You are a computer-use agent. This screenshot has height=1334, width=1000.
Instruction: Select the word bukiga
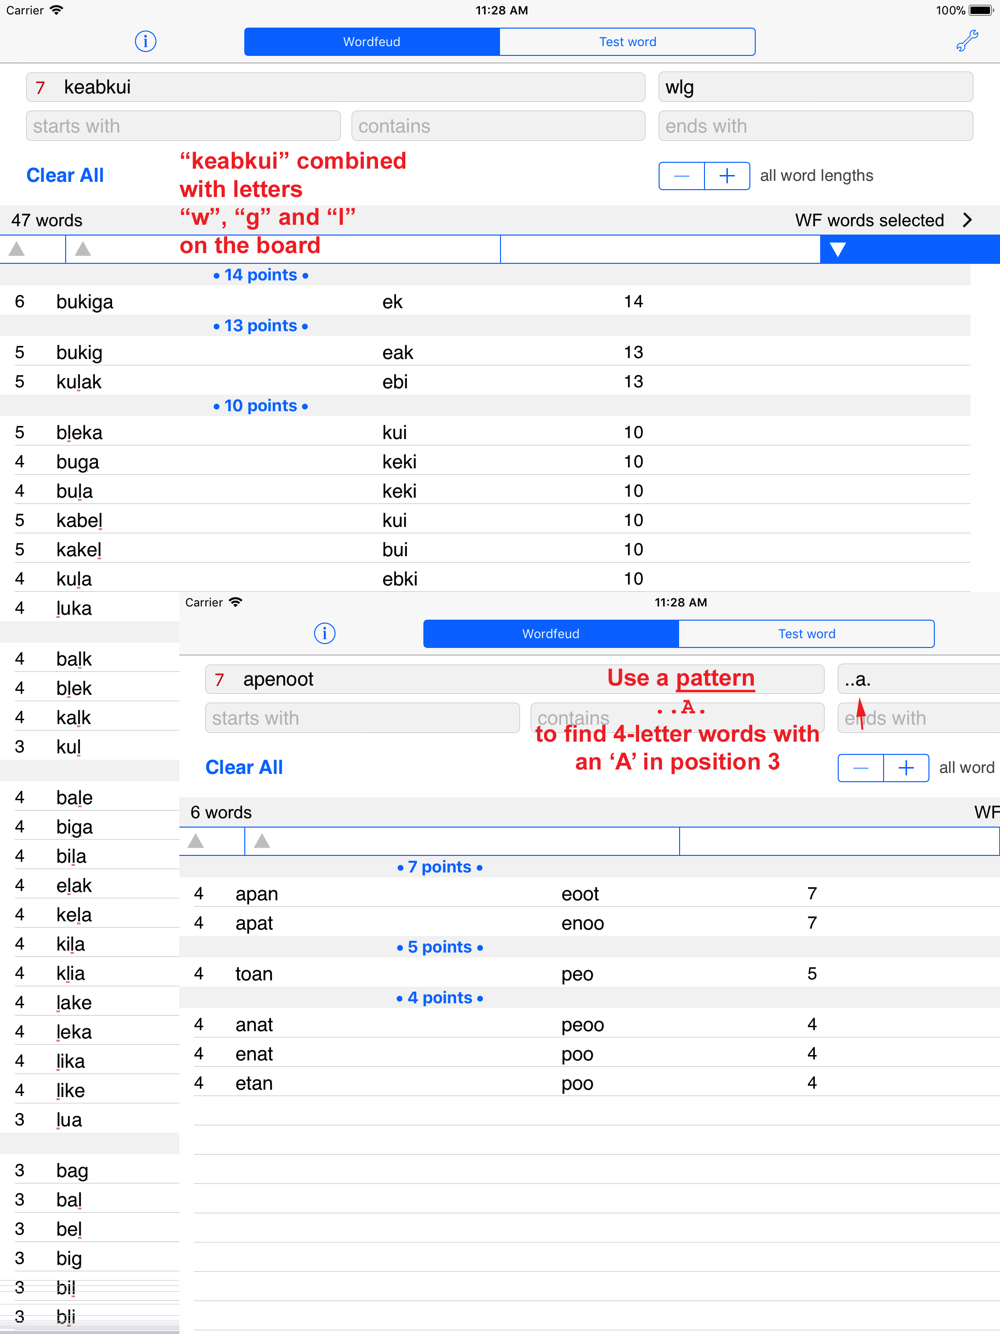point(85,302)
